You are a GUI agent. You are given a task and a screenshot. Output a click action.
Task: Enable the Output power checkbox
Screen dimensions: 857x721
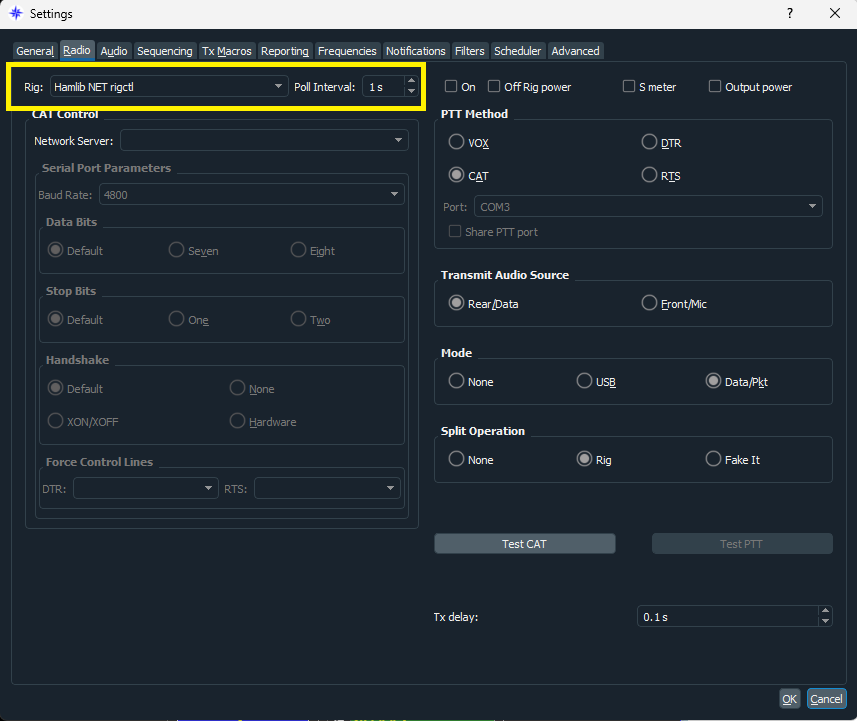pyautogui.click(x=715, y=87)
